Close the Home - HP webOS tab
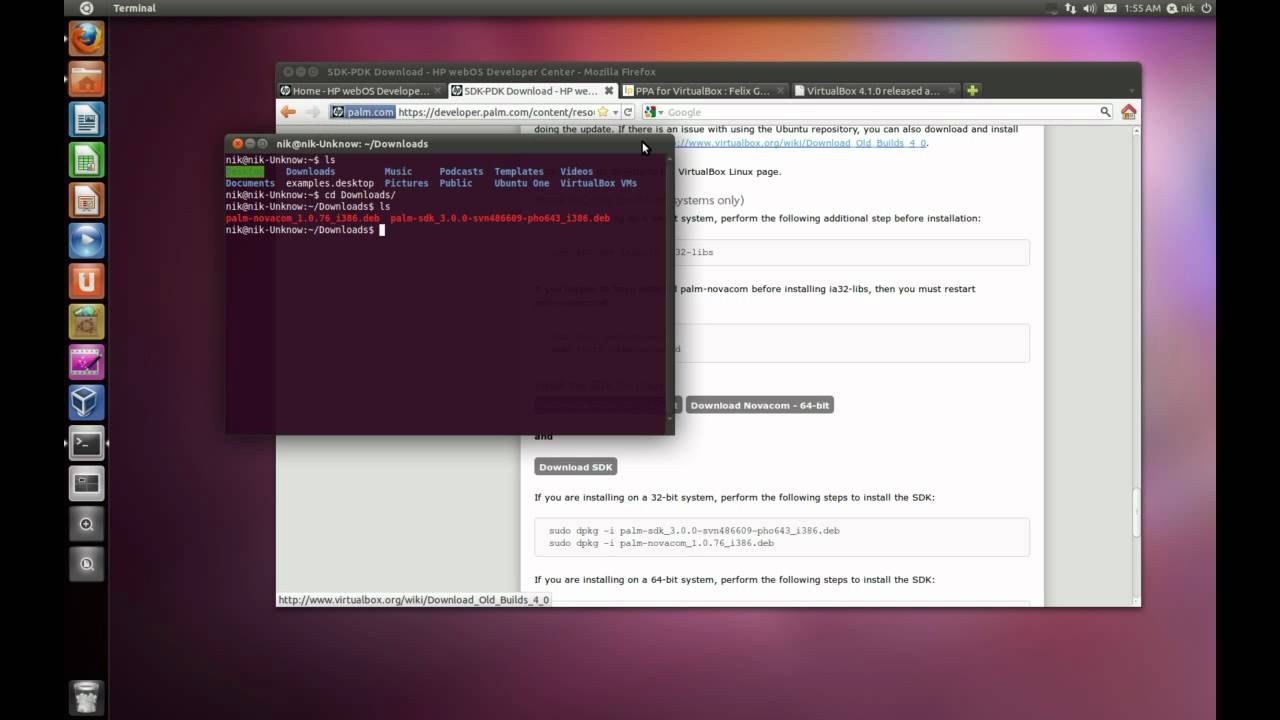This screenshot has height=720, width=1280. (438, 91)
